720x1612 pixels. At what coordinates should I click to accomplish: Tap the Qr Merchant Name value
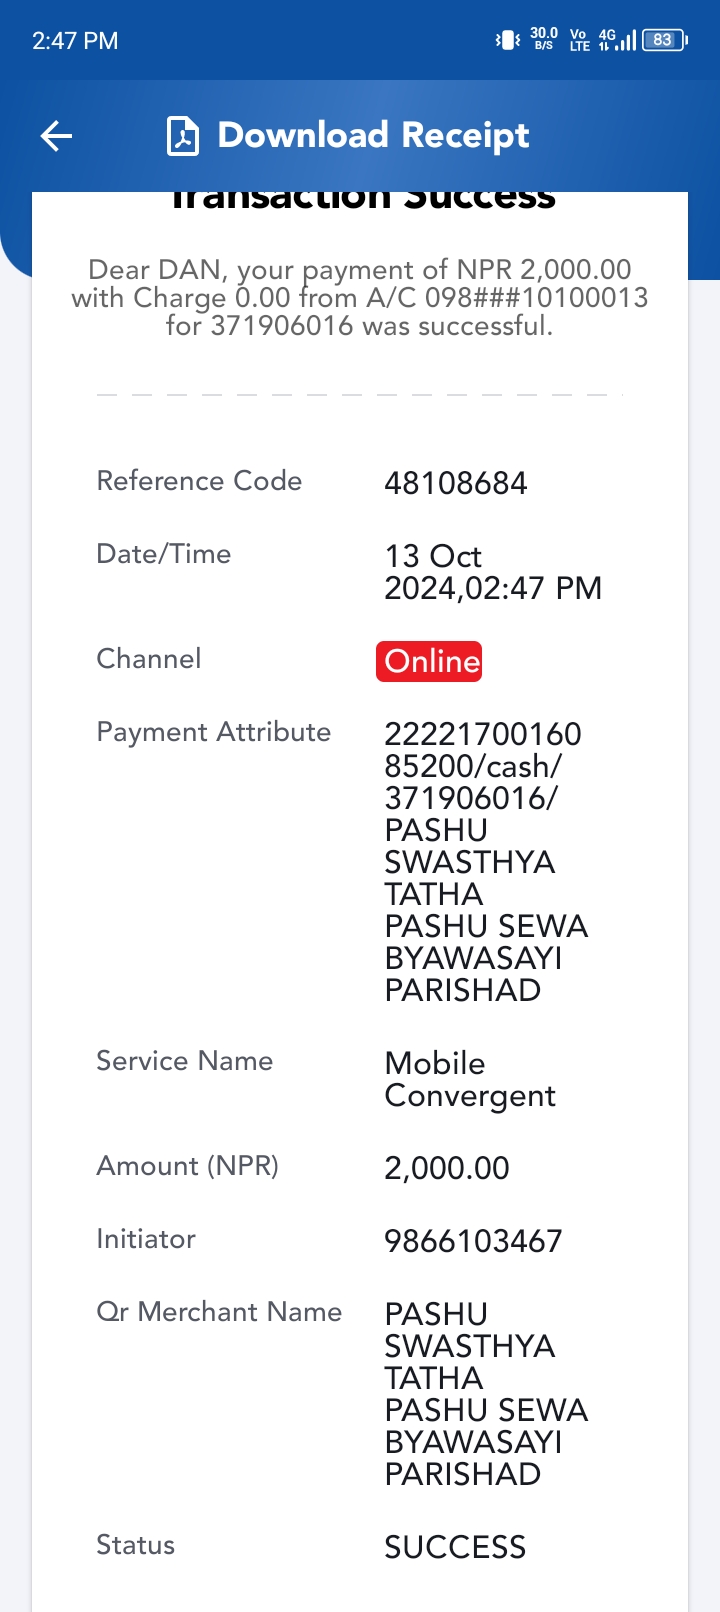point(486,1394)
